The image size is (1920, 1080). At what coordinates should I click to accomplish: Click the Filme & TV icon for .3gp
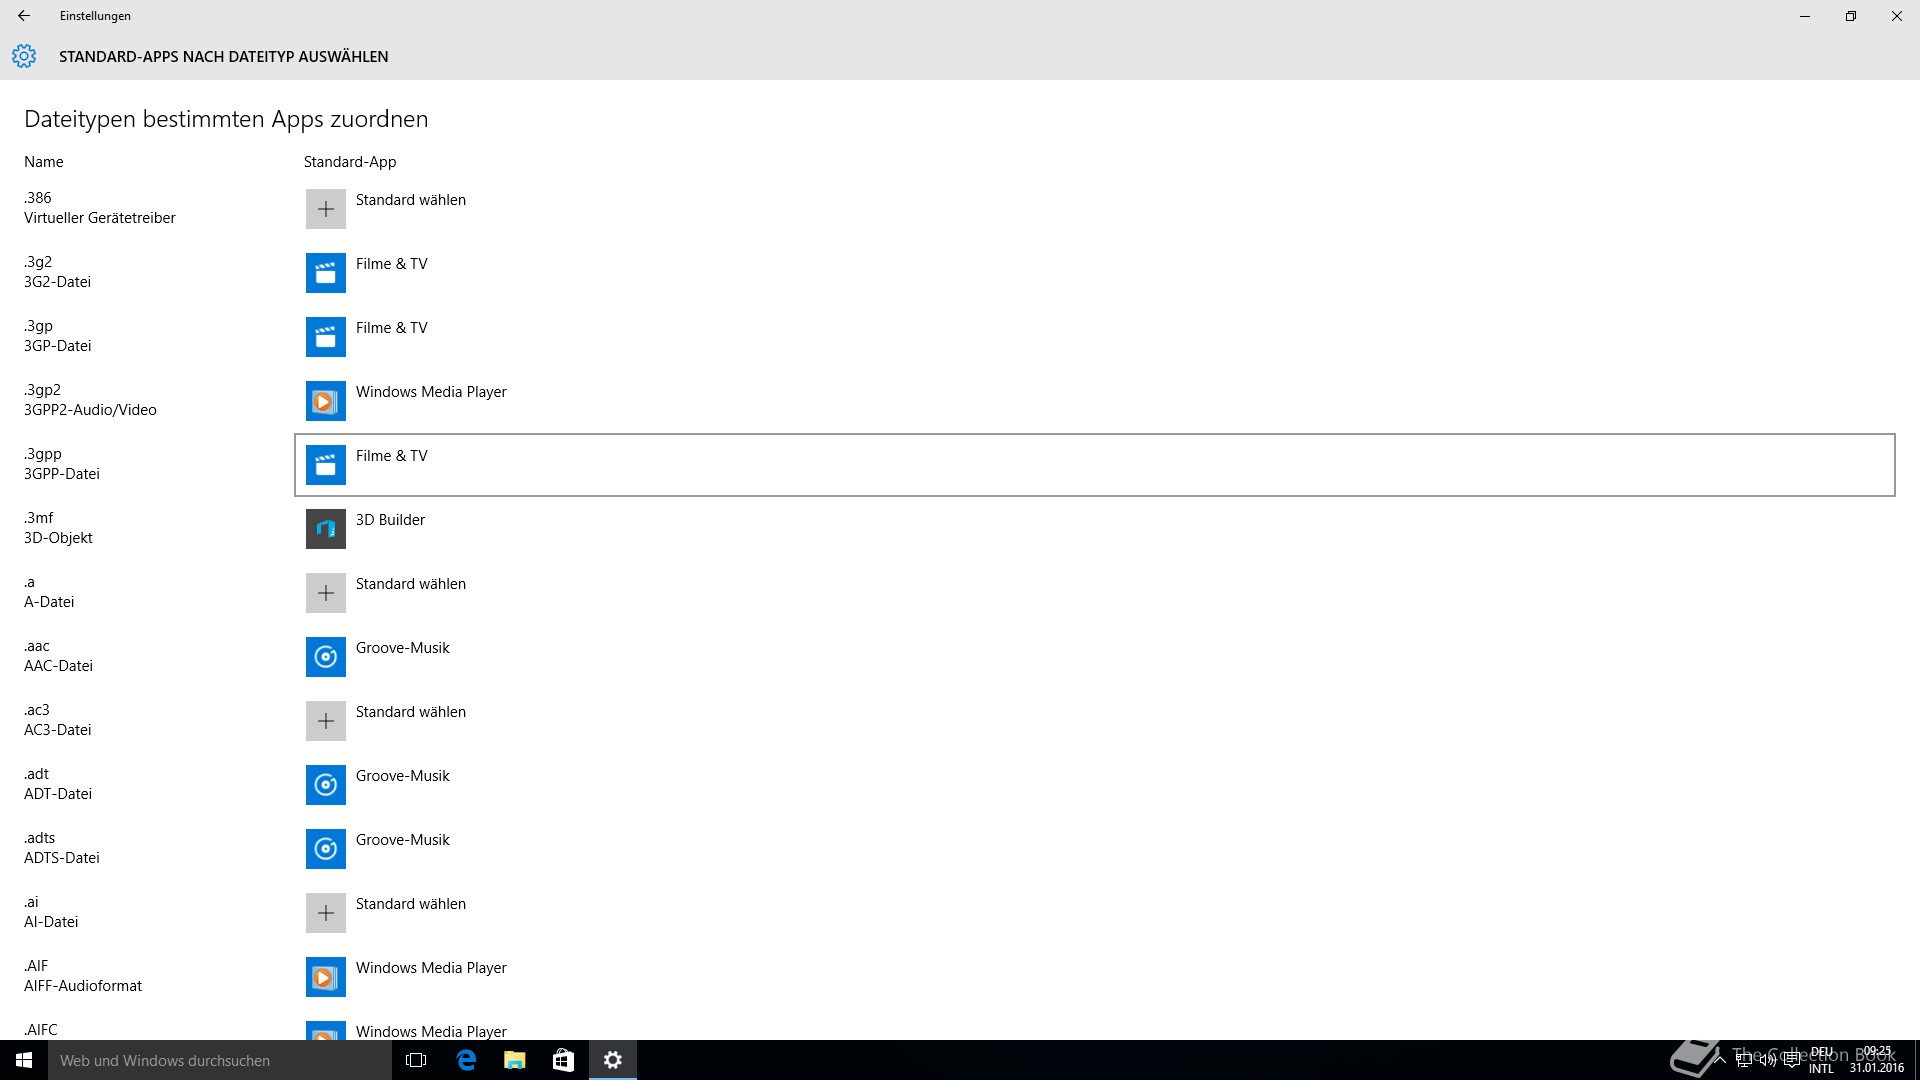coord(326,337)
